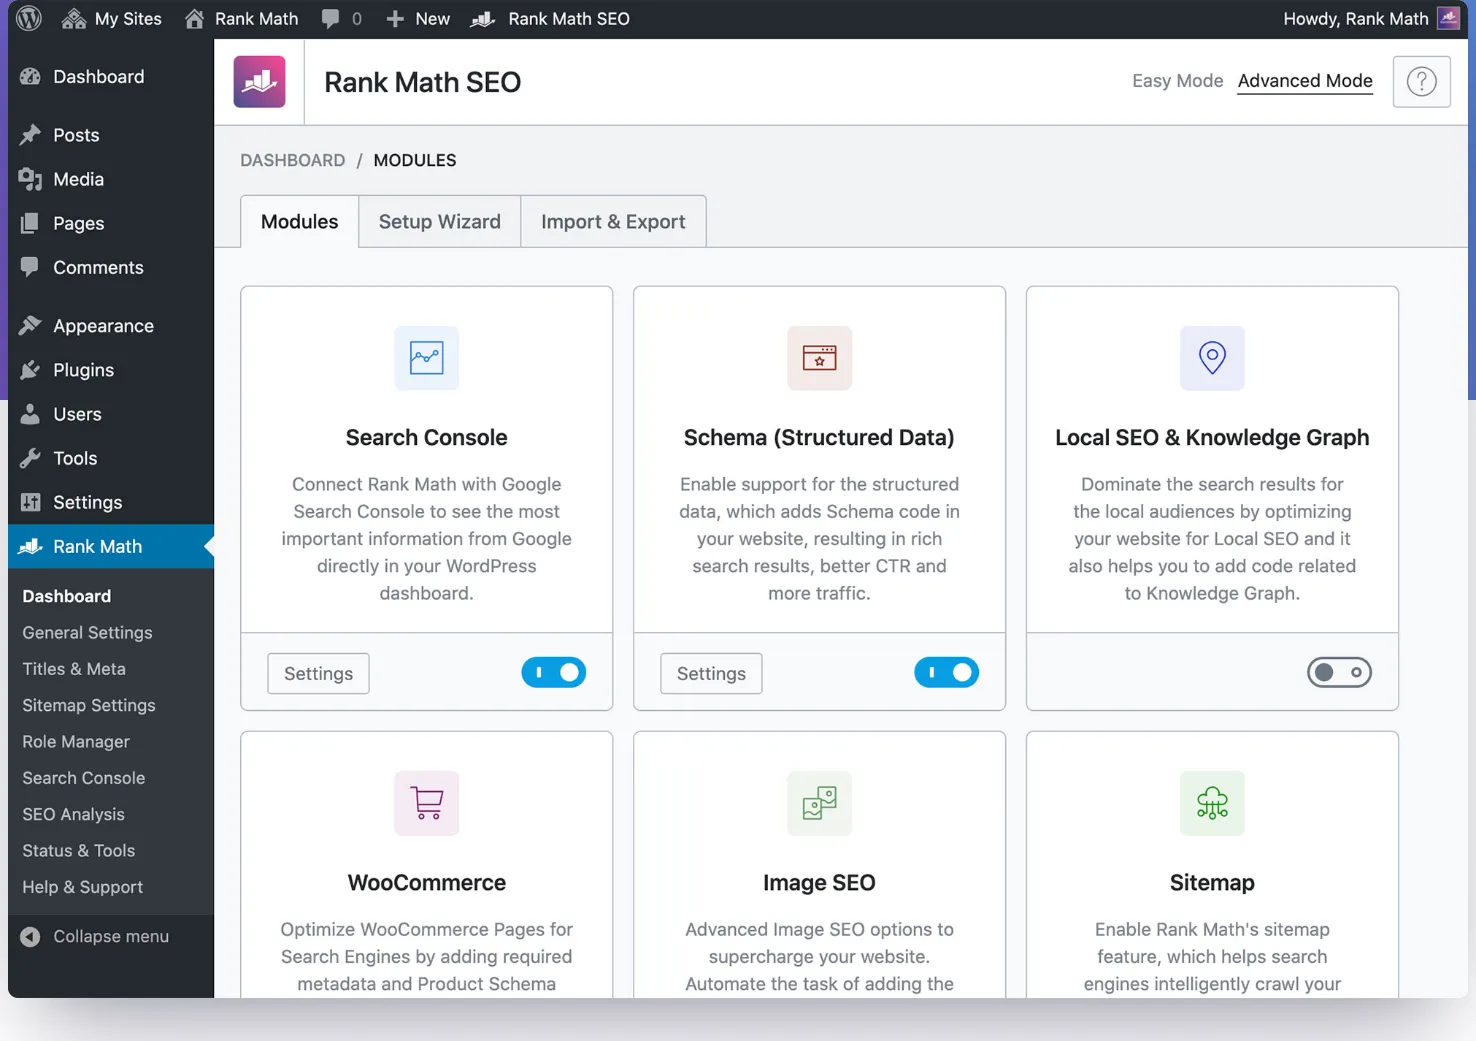Open Comments in the sidebar menu
This screenshot has height=1041, width=1476.
[111, 267]
